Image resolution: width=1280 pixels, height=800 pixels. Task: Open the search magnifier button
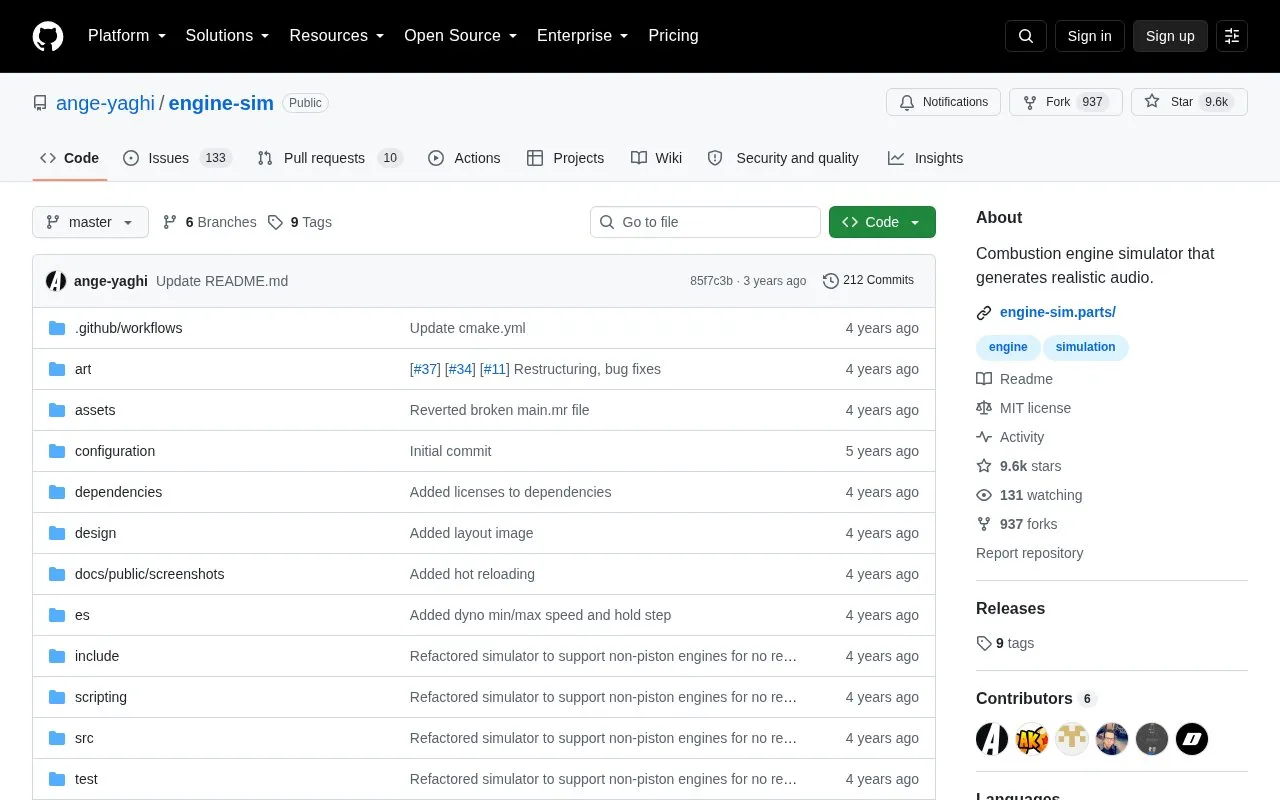(1026, 36)
